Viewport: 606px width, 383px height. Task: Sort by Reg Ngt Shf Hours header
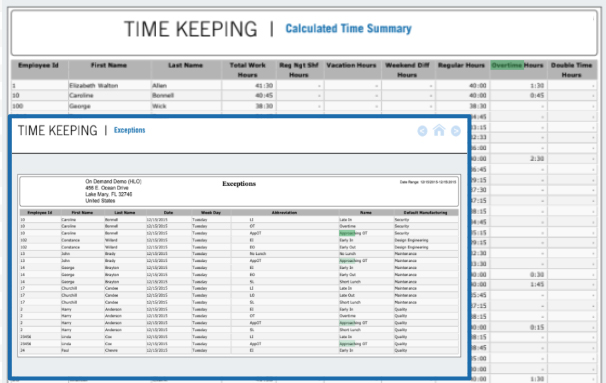coord(299,70)
